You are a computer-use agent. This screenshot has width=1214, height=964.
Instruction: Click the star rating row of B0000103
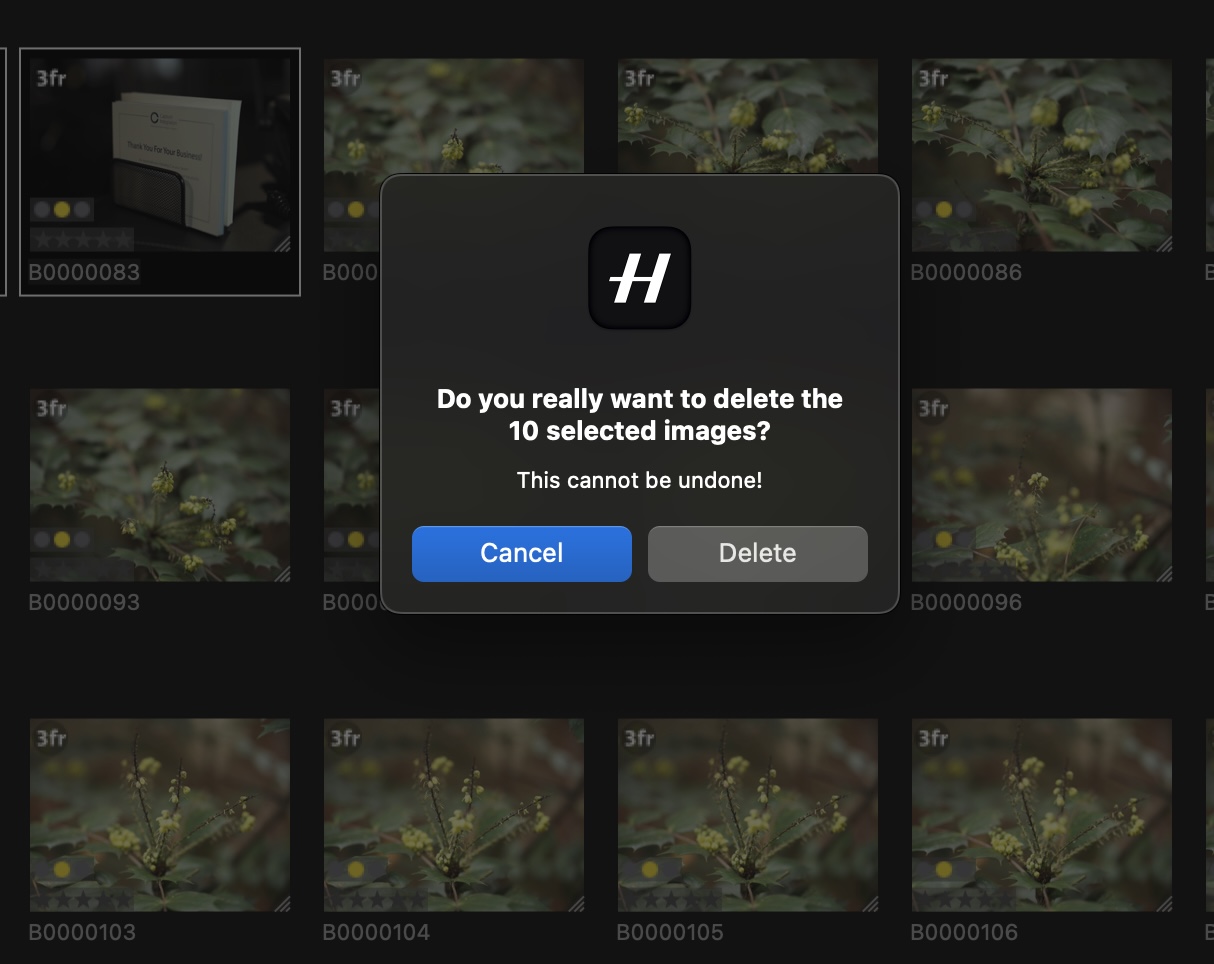coord(82,900)
